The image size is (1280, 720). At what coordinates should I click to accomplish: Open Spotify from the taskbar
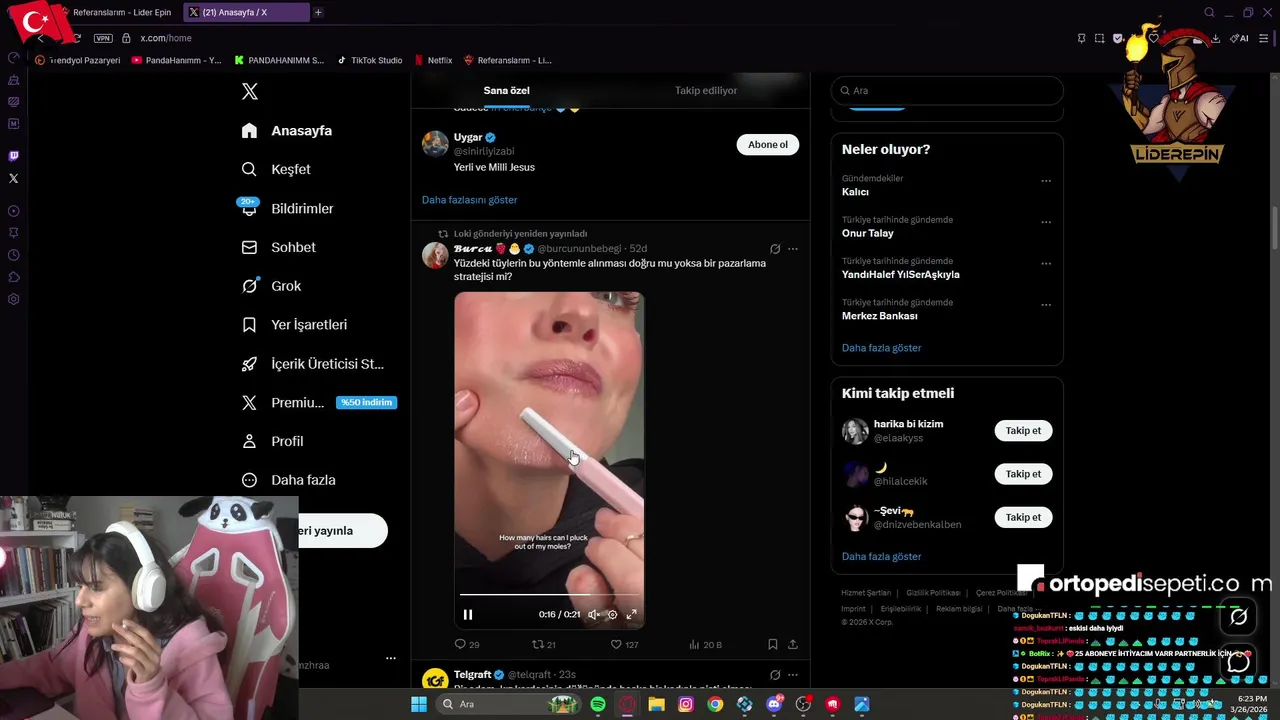click(598, 704)
